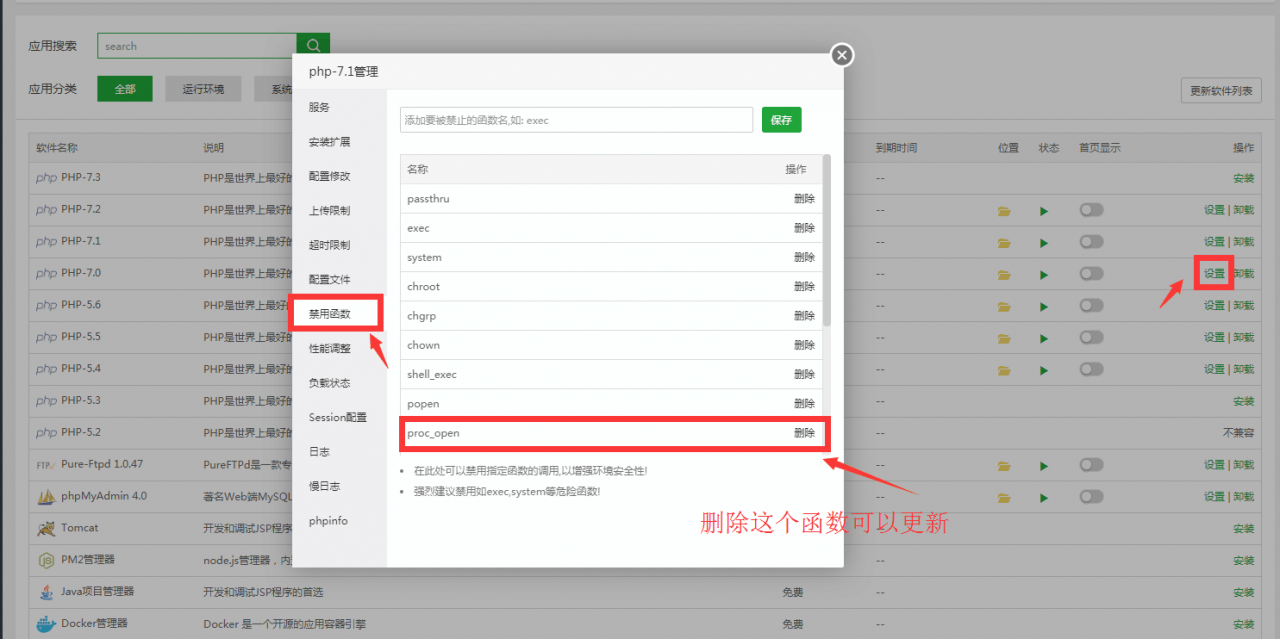The height and width of the screenshot is (639, 1280).
Task: Open Session配置 tab in the dialog
Action: [339, 417]
